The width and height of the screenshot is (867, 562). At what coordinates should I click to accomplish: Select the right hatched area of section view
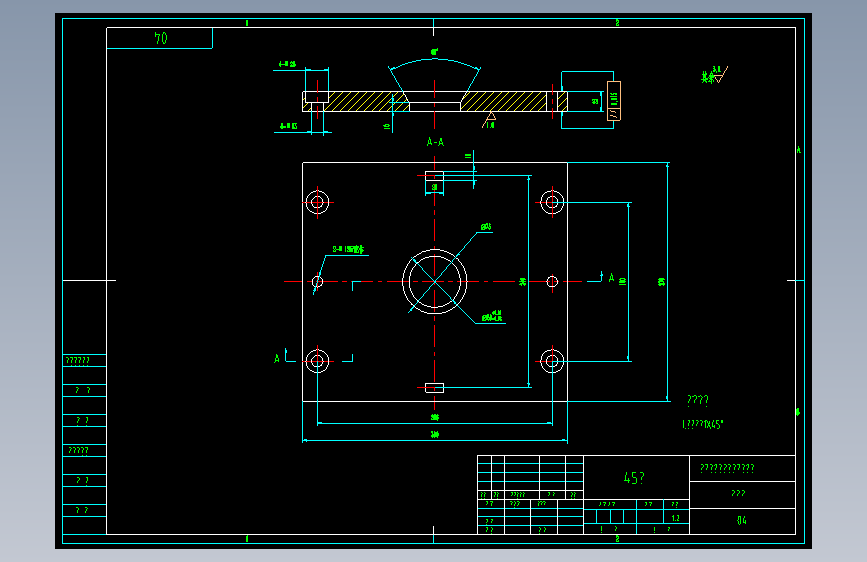pos(504,102)
